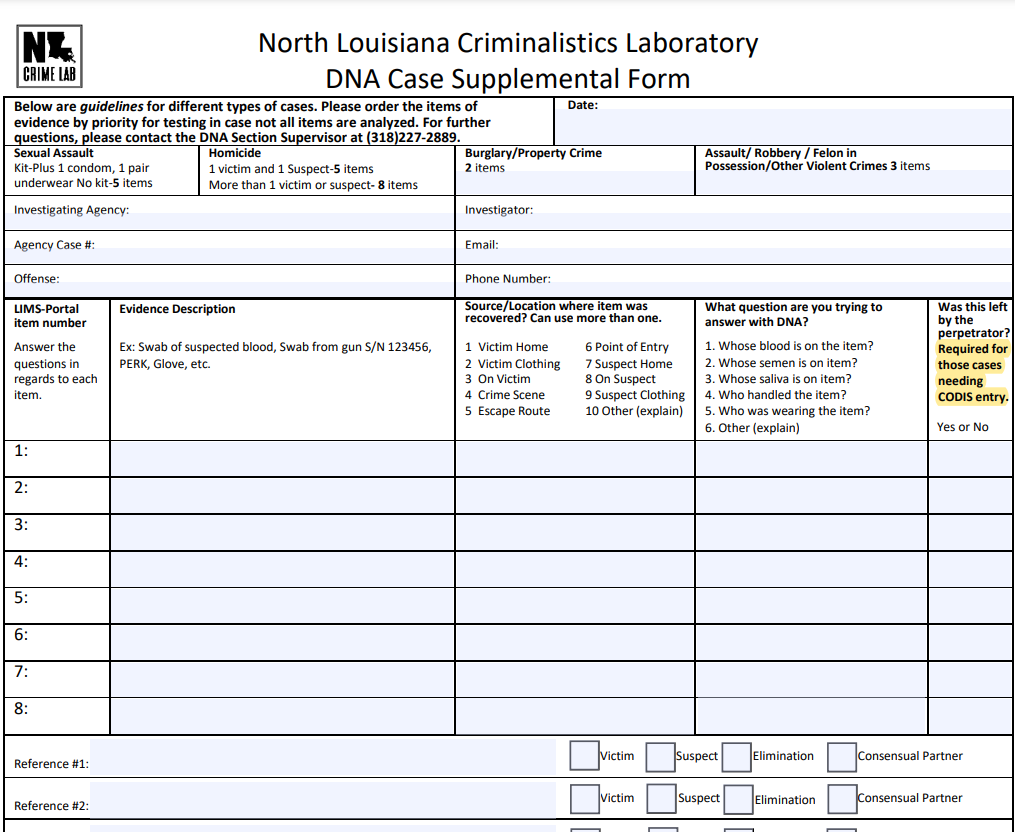Image resolution: width=1015 pixels, height=832 pixels.
Task: Click DNA question field for item 8
Action: [x=812, y=716]
